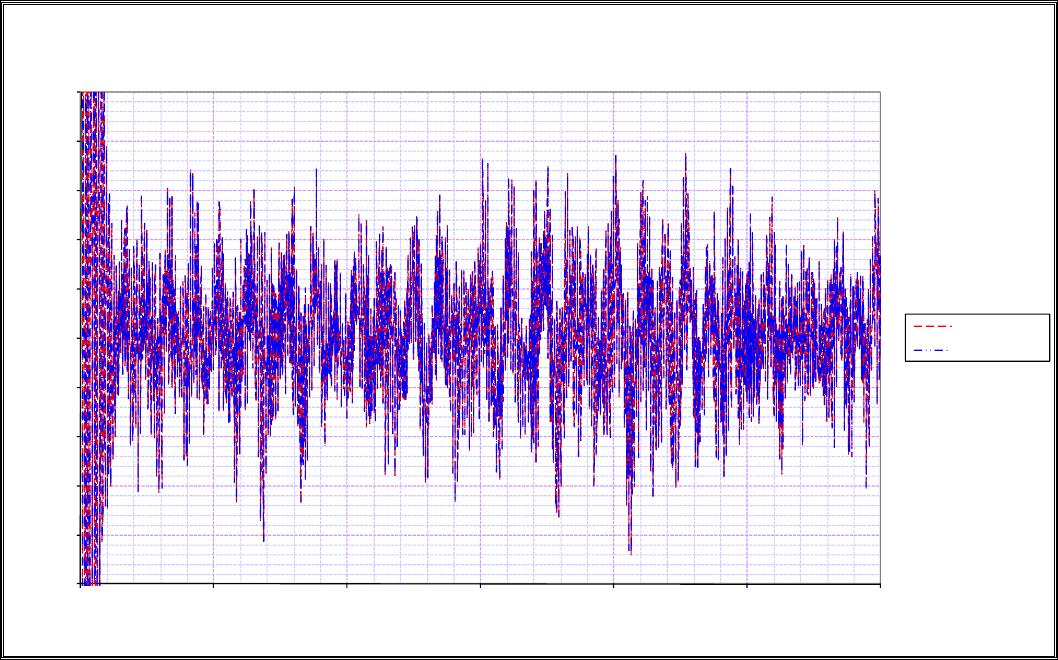The height and width of the screenshot is (660, 1058).
Task: Click the topmost tick on the vertical axis
Action: click(x=78, y=92)
